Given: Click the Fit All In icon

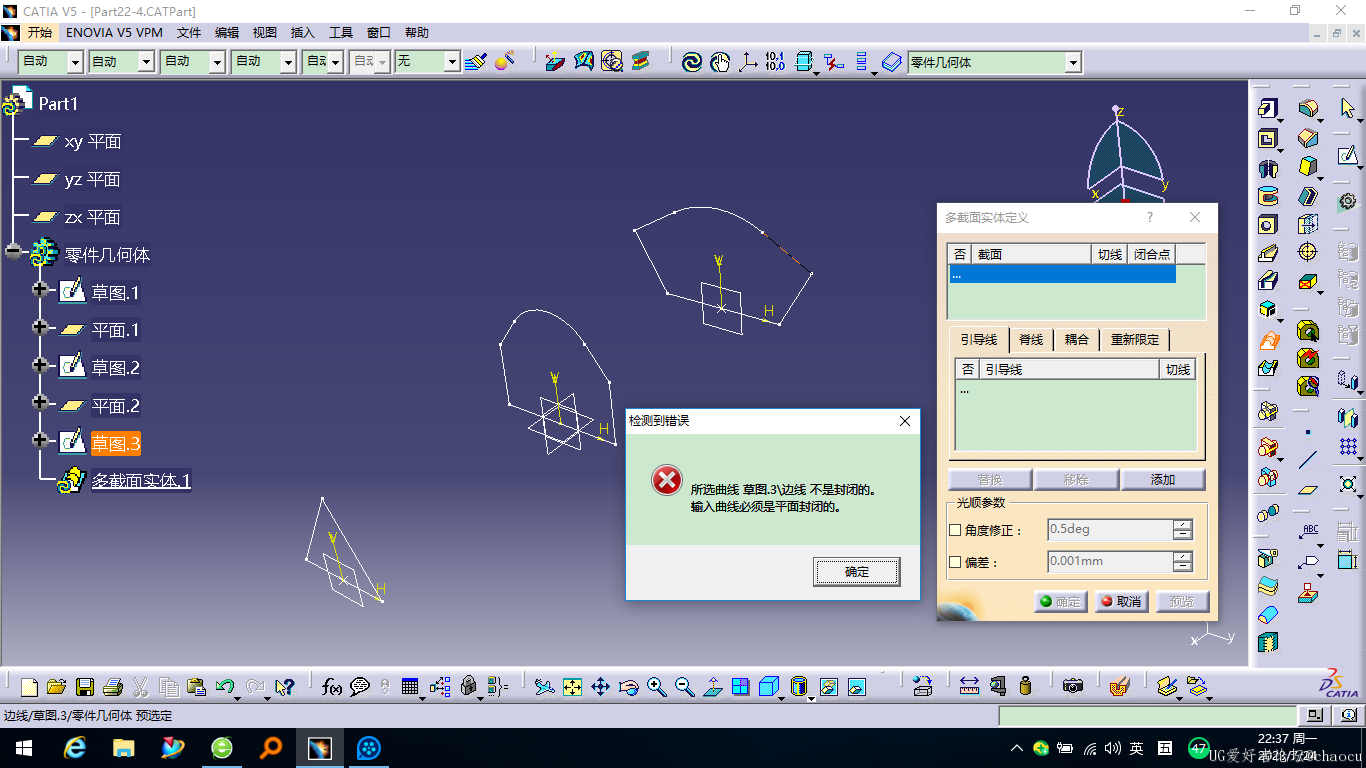Looking at the screenshot, I should pos(572,687).
